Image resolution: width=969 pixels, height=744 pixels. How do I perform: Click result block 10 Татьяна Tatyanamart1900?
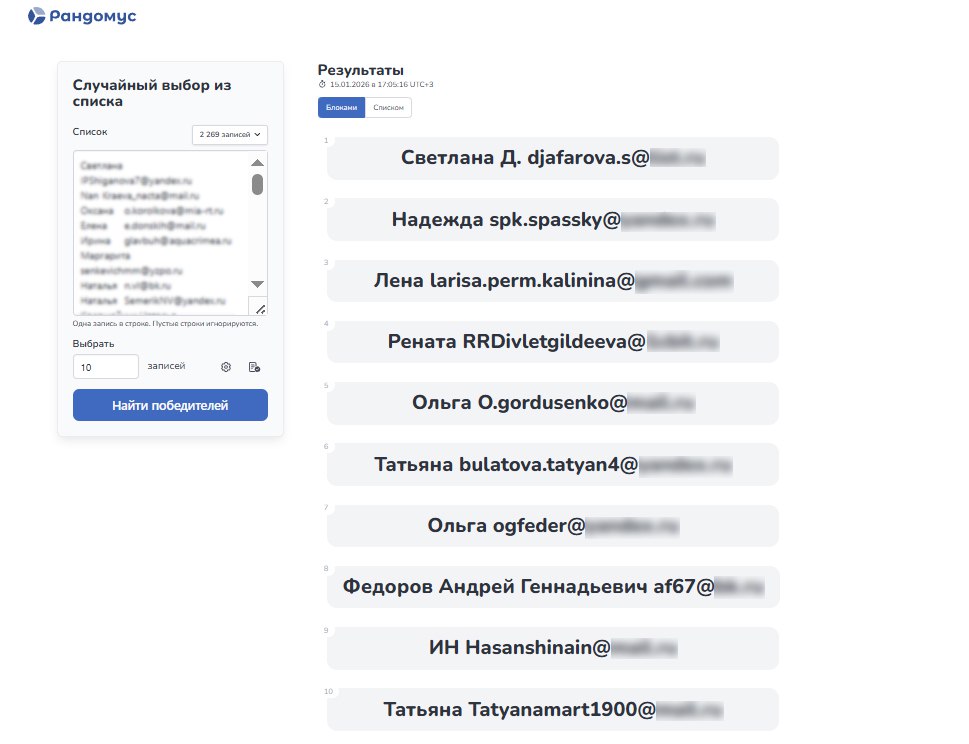click(x=552, y=710)
